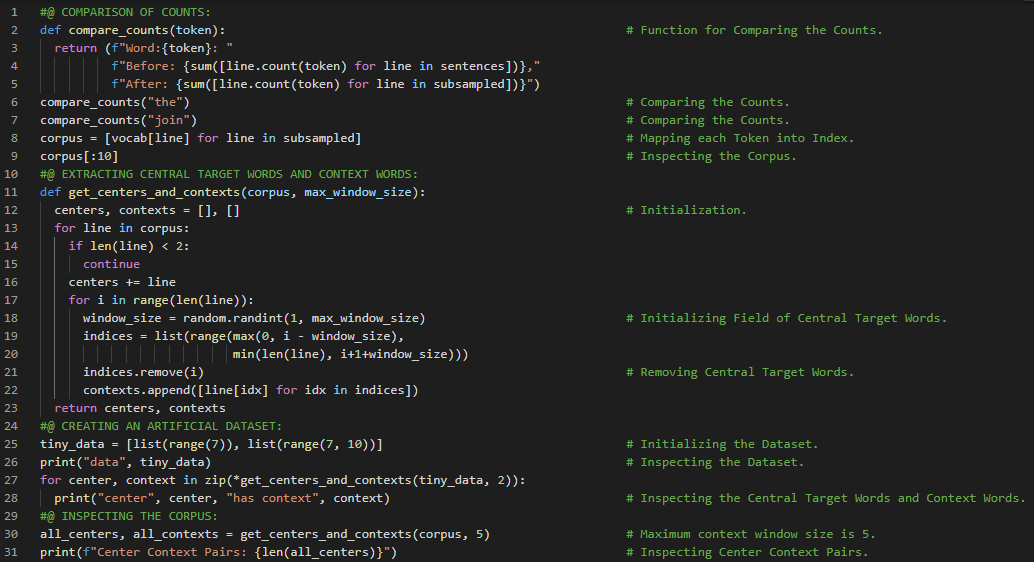The height and width of the screenshot is (562, 1034).
Task: Click the 'return centers, contexts' line
Action: pos(140,408)
